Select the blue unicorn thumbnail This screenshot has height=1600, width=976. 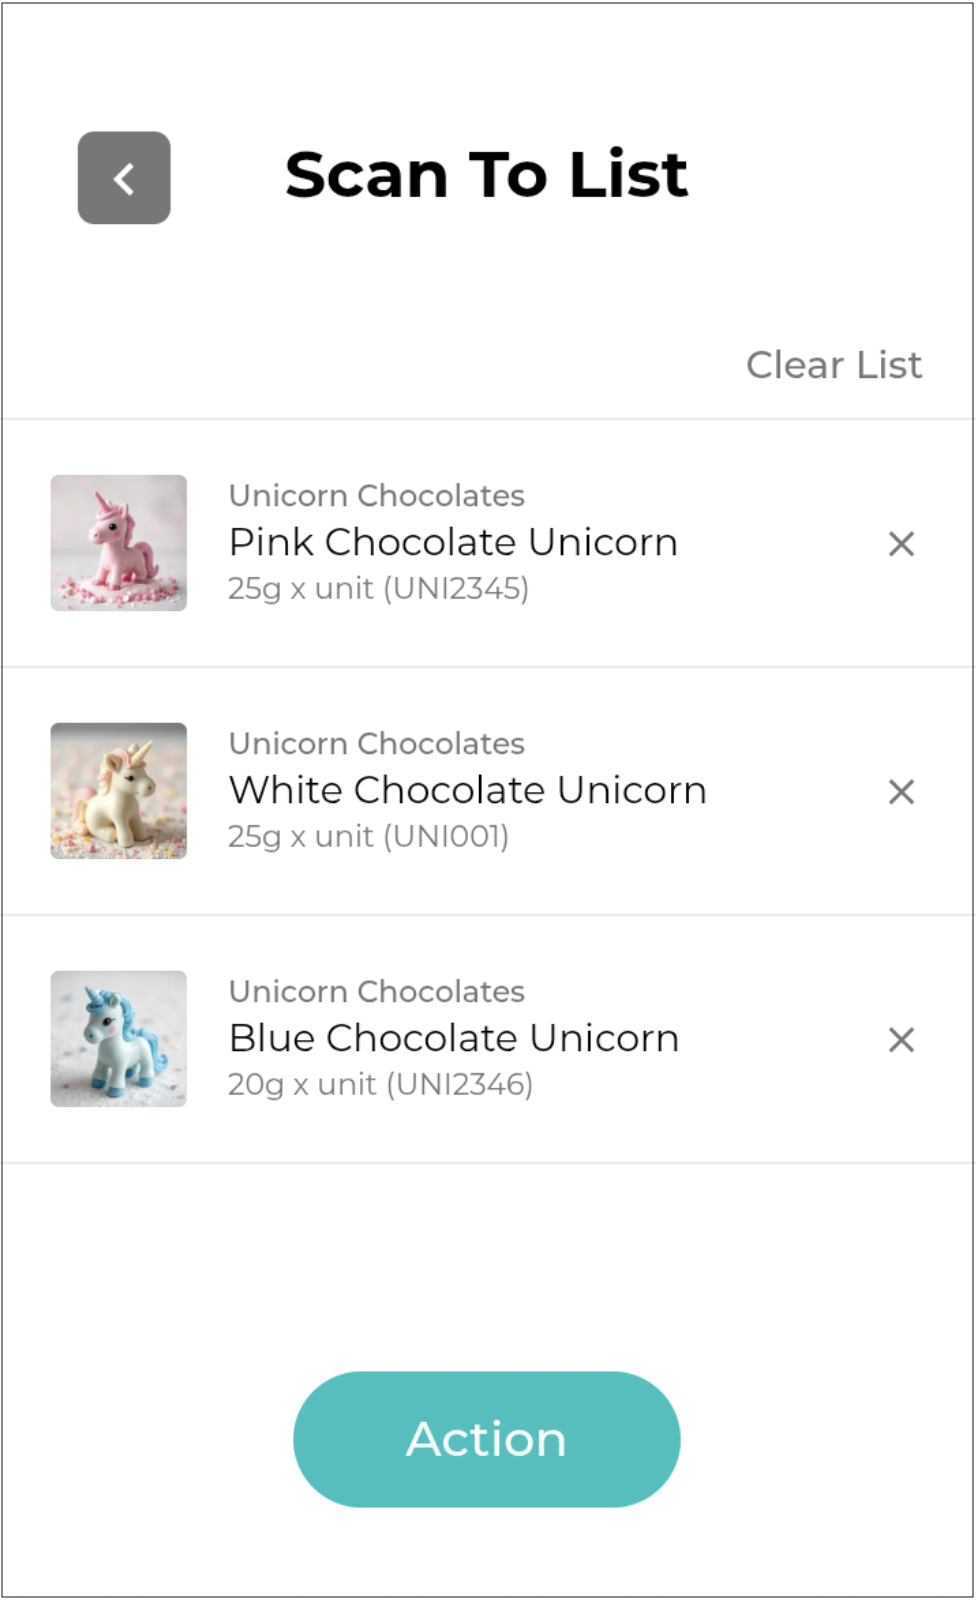click(119, 1039)
